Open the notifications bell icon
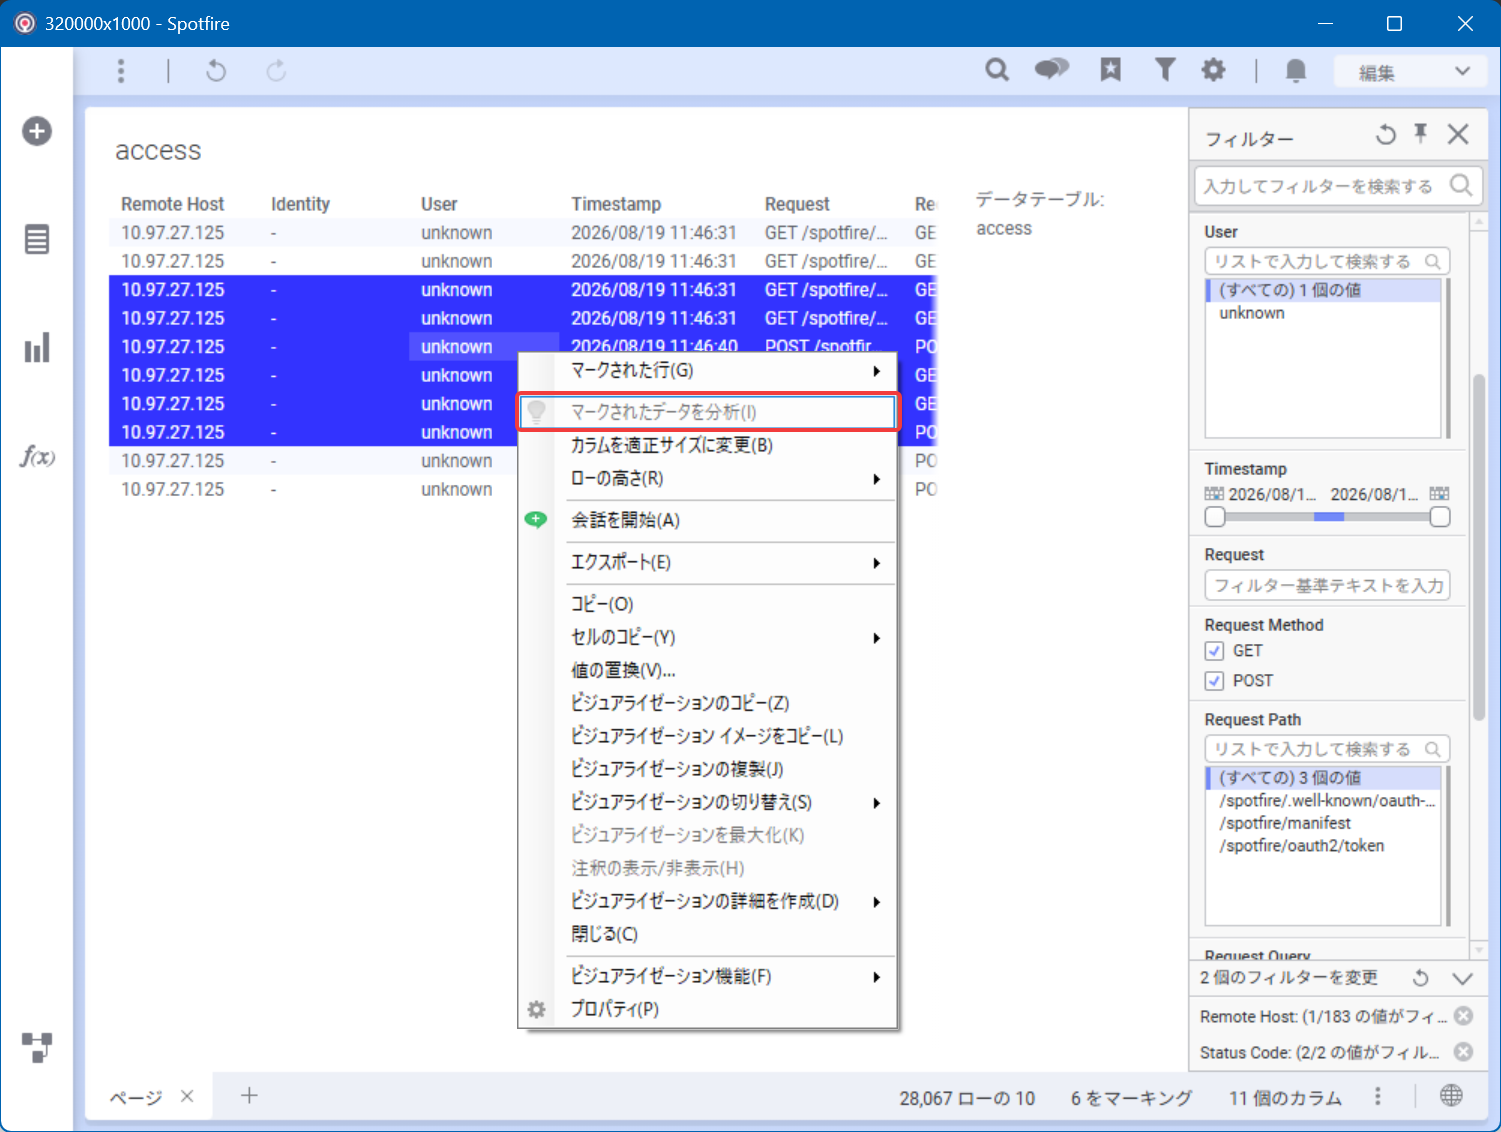This screenshot has height=1132, width=1501. 1296,70
